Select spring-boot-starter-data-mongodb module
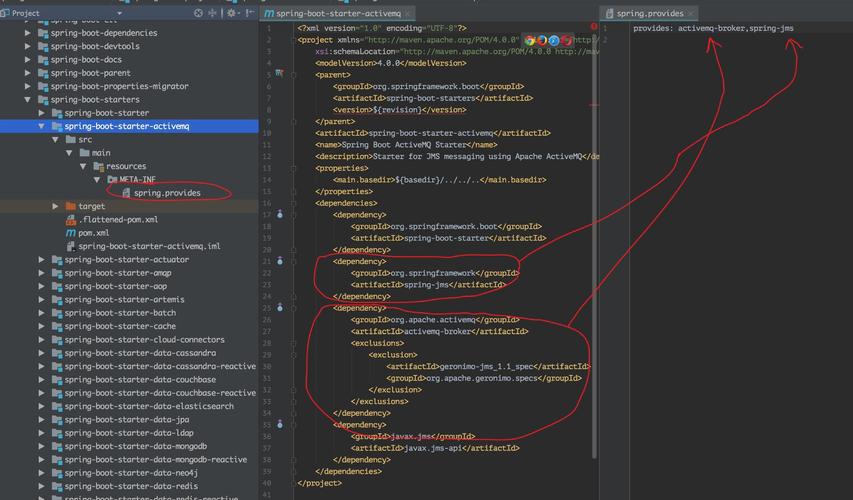 click(x=135, y=446)
